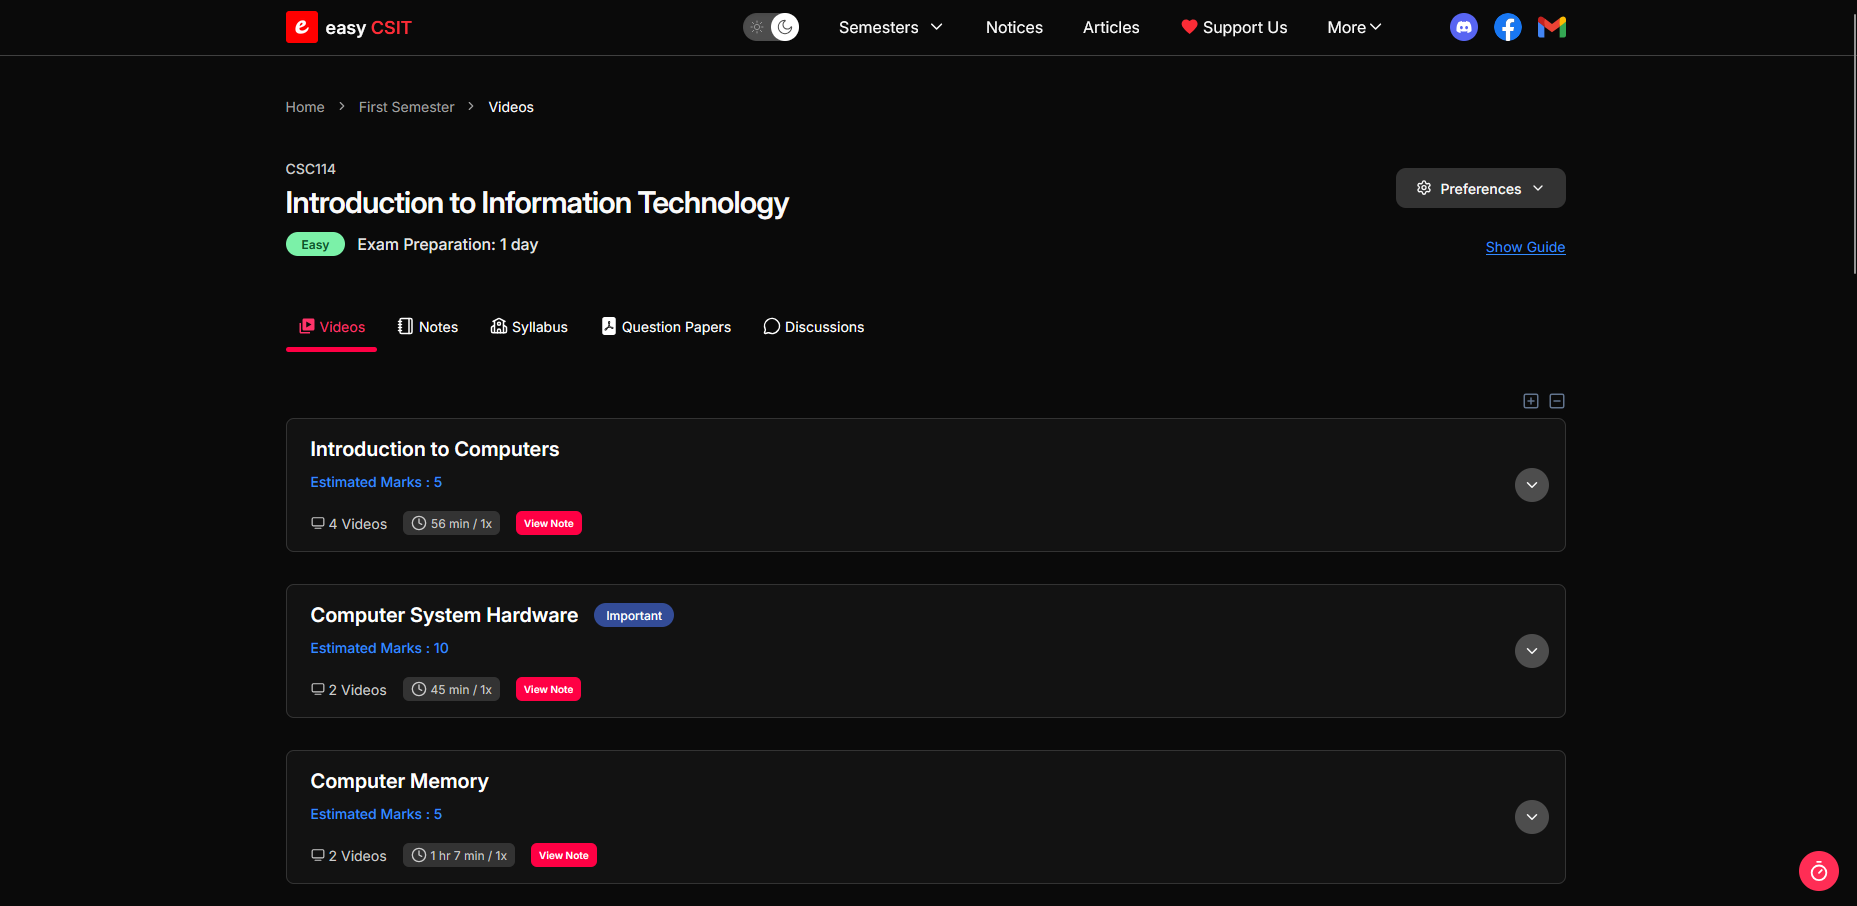The width and height of the screenshot is (1857, 906).
Task: Click the CSC114 course code
Action: (311, 169)
